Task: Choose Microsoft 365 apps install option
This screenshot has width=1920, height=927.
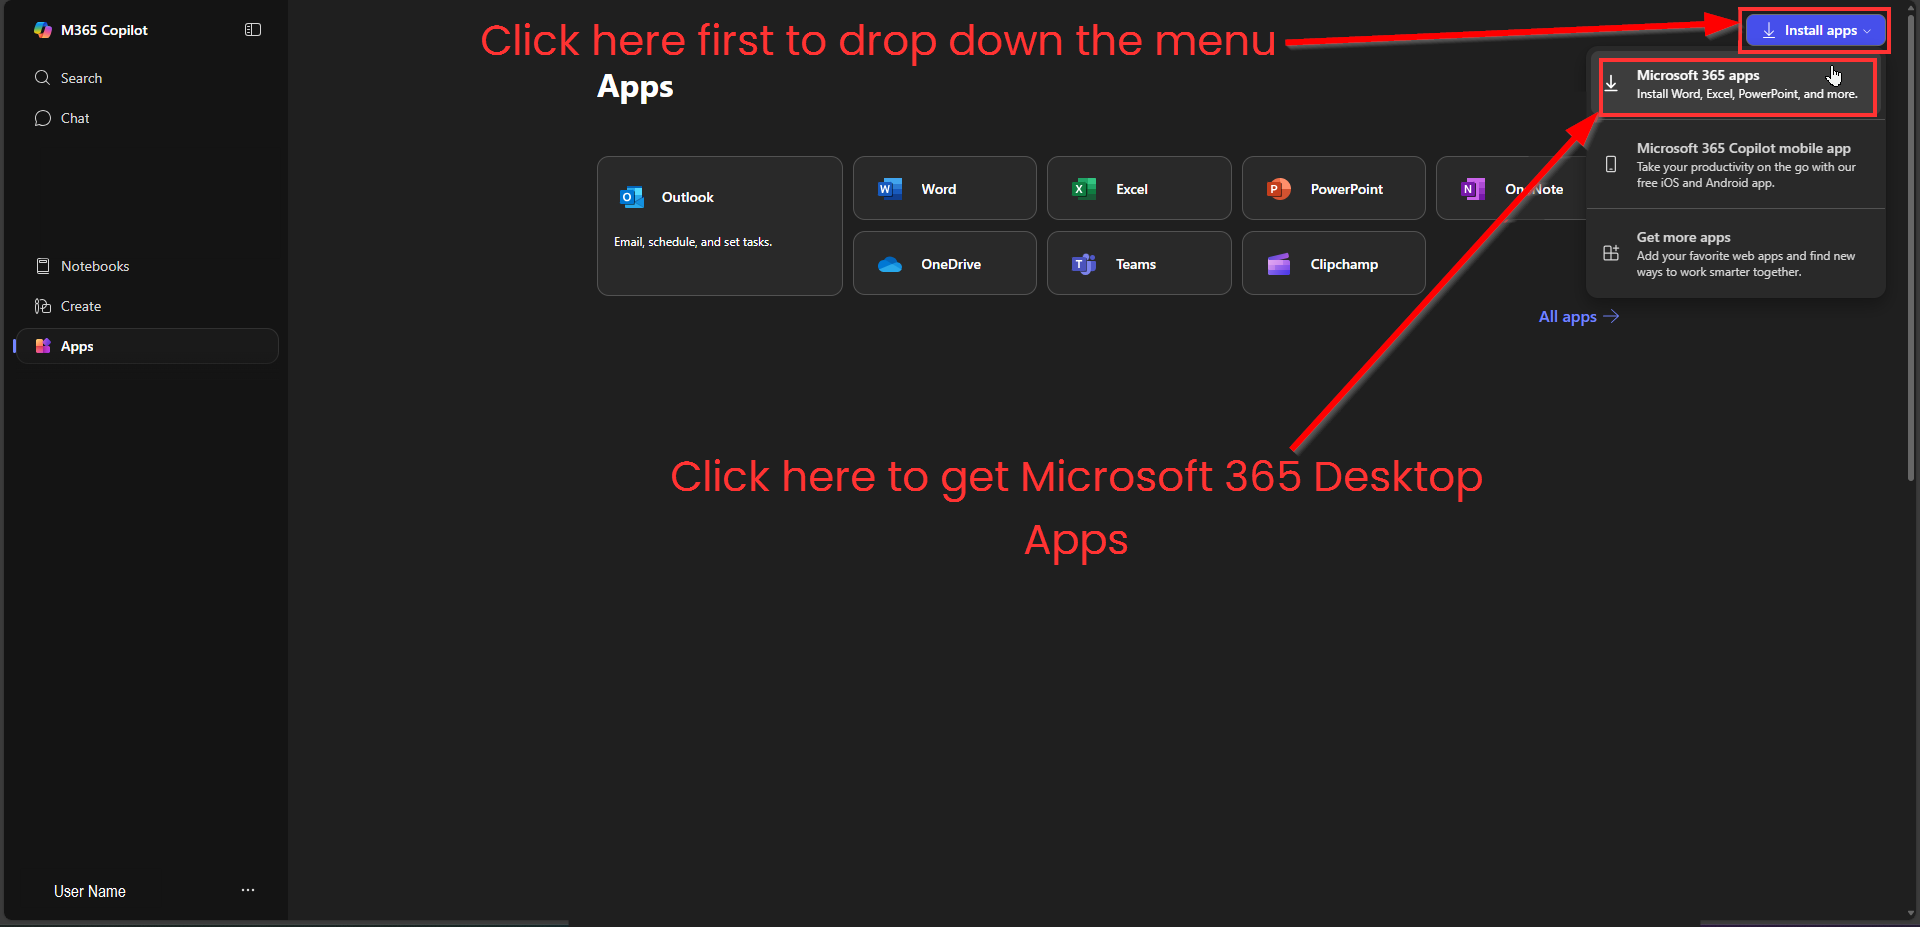Action: (x=1738, y=85)
